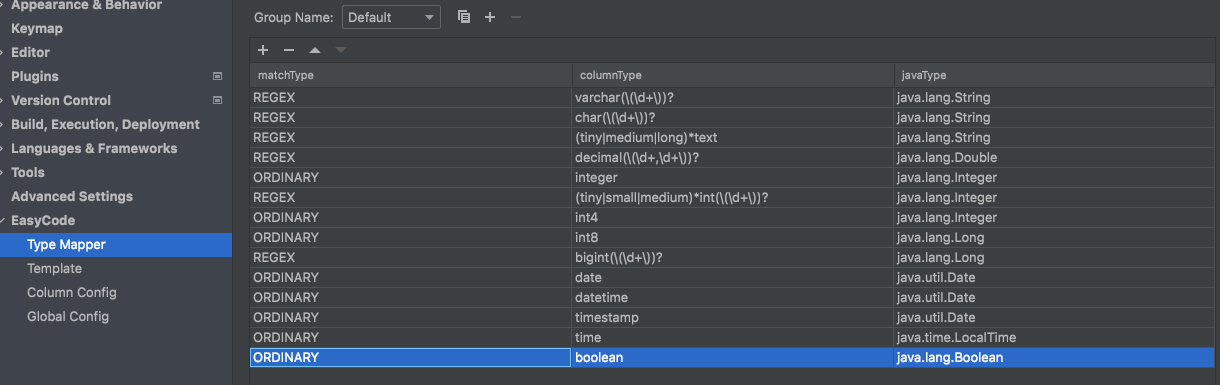Screen dimensions: 1220x385
Task: Sort by the columnType header
Action: pos(732,75)
